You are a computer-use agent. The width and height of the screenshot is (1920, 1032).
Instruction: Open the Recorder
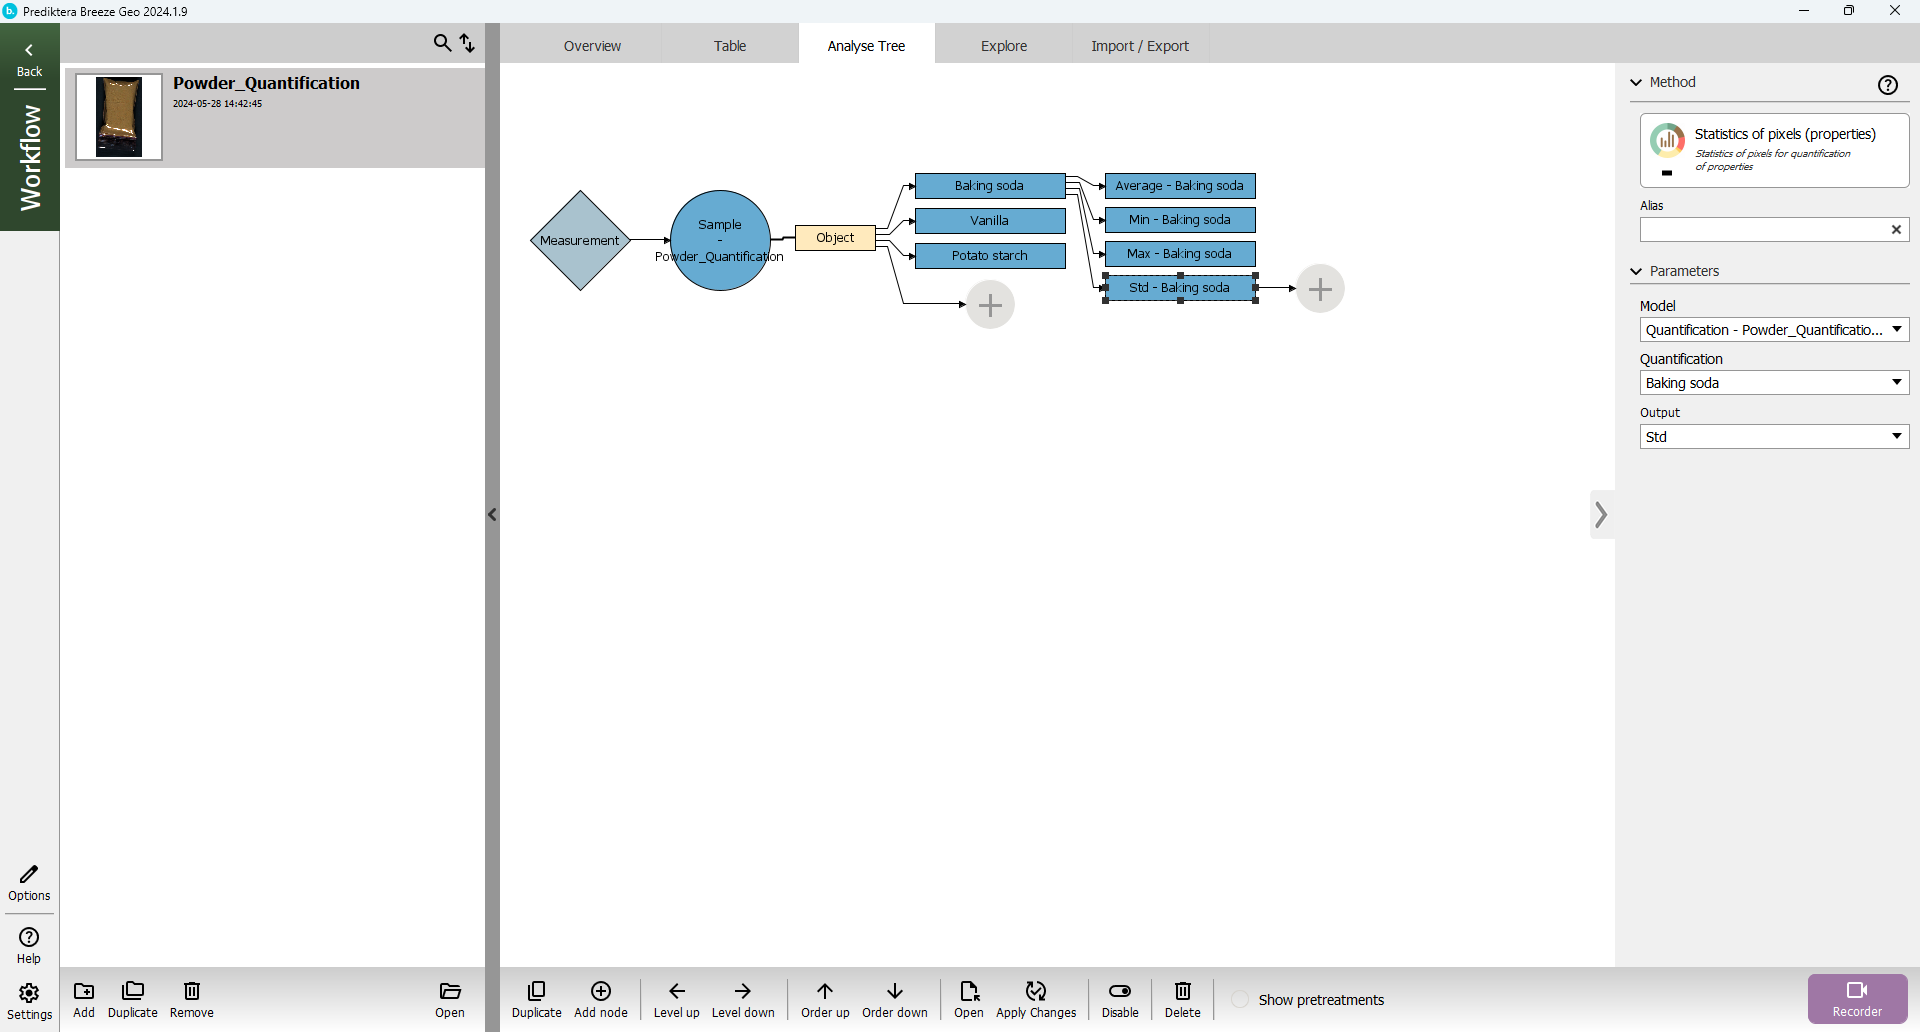[1856, 998]
